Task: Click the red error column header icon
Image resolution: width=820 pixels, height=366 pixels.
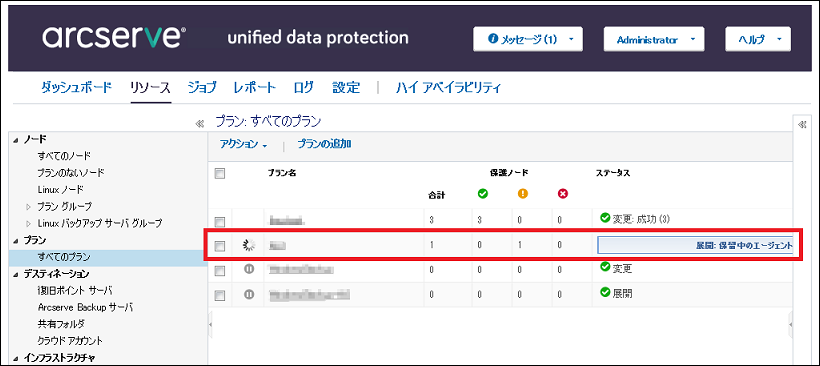Action: coord(563,194)
